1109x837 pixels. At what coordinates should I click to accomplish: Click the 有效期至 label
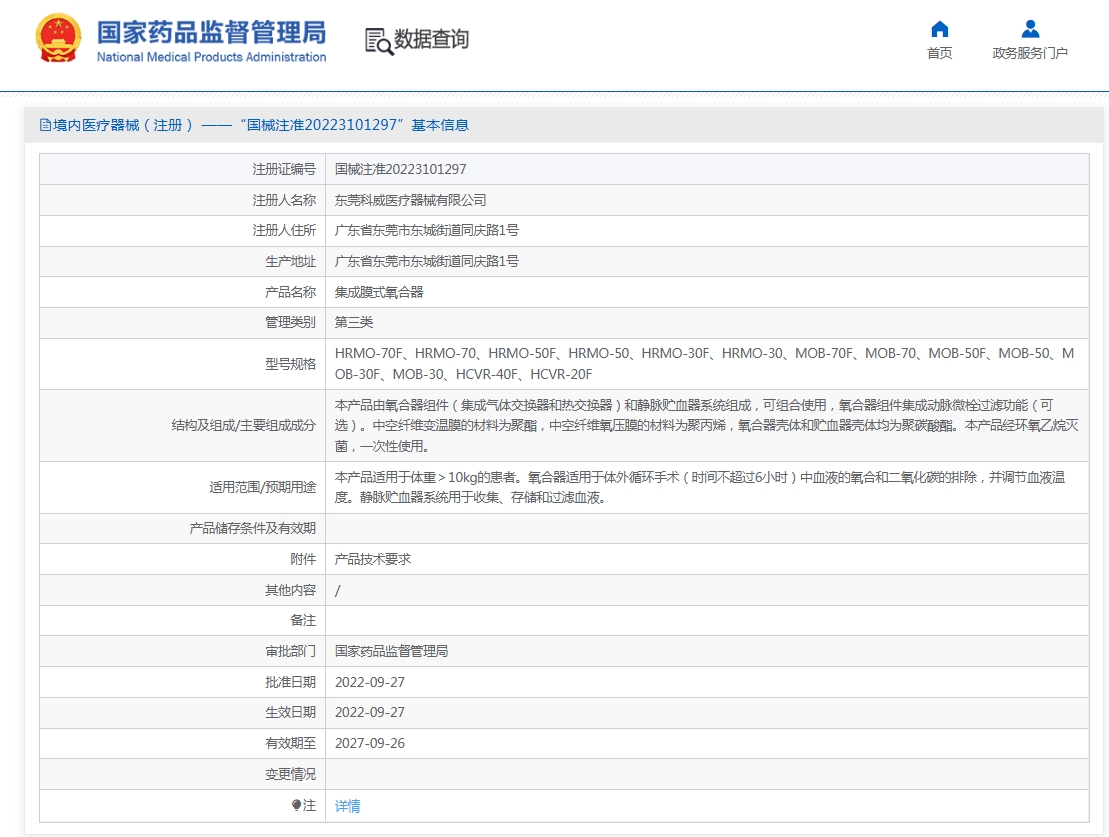click(x=291, y=743)
